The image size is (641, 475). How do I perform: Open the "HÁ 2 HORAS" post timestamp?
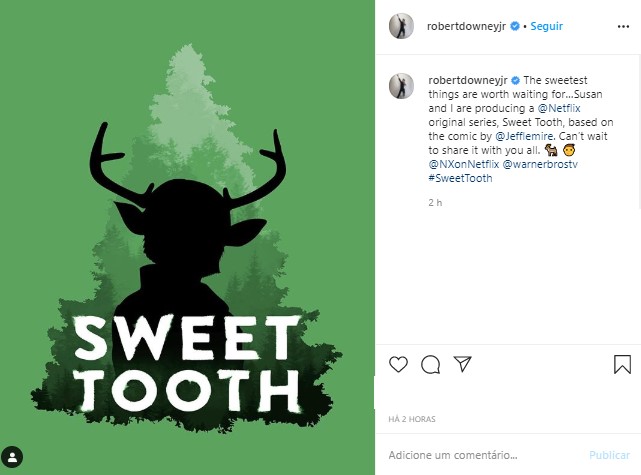[413, 418]
